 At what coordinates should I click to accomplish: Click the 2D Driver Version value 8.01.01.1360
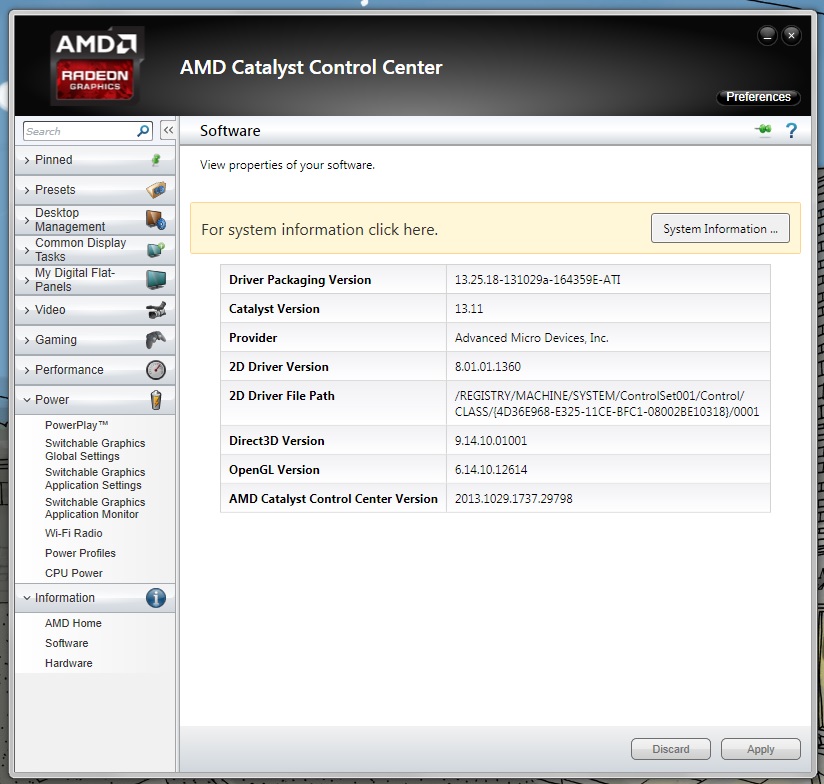tap(488, 367)
